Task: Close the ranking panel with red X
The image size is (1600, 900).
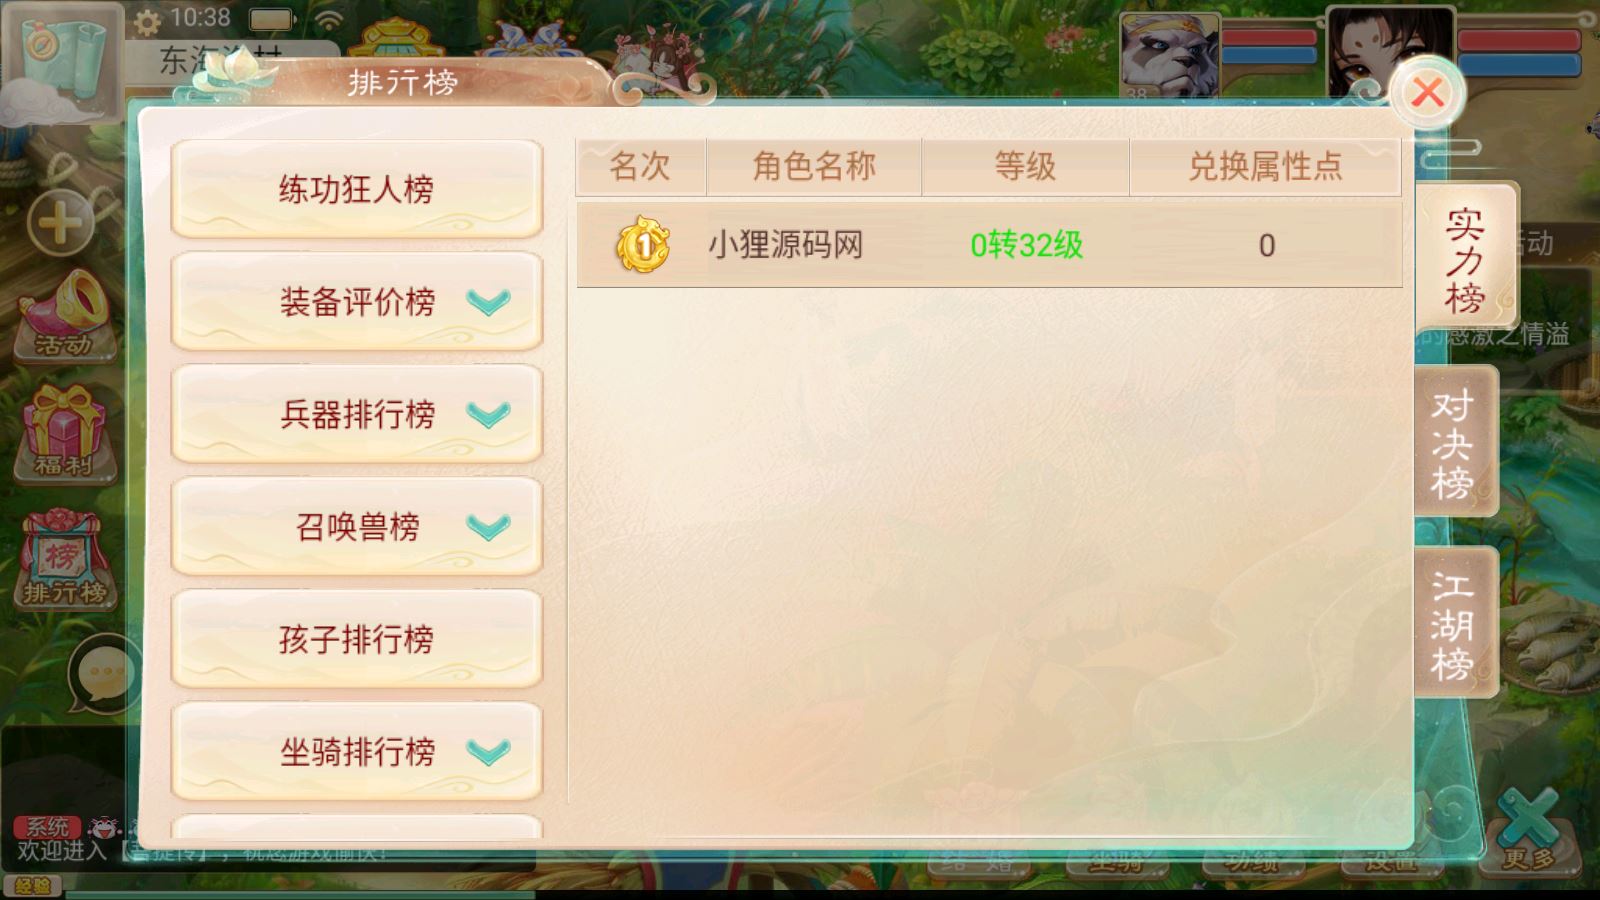Action: coord(1427,92)
